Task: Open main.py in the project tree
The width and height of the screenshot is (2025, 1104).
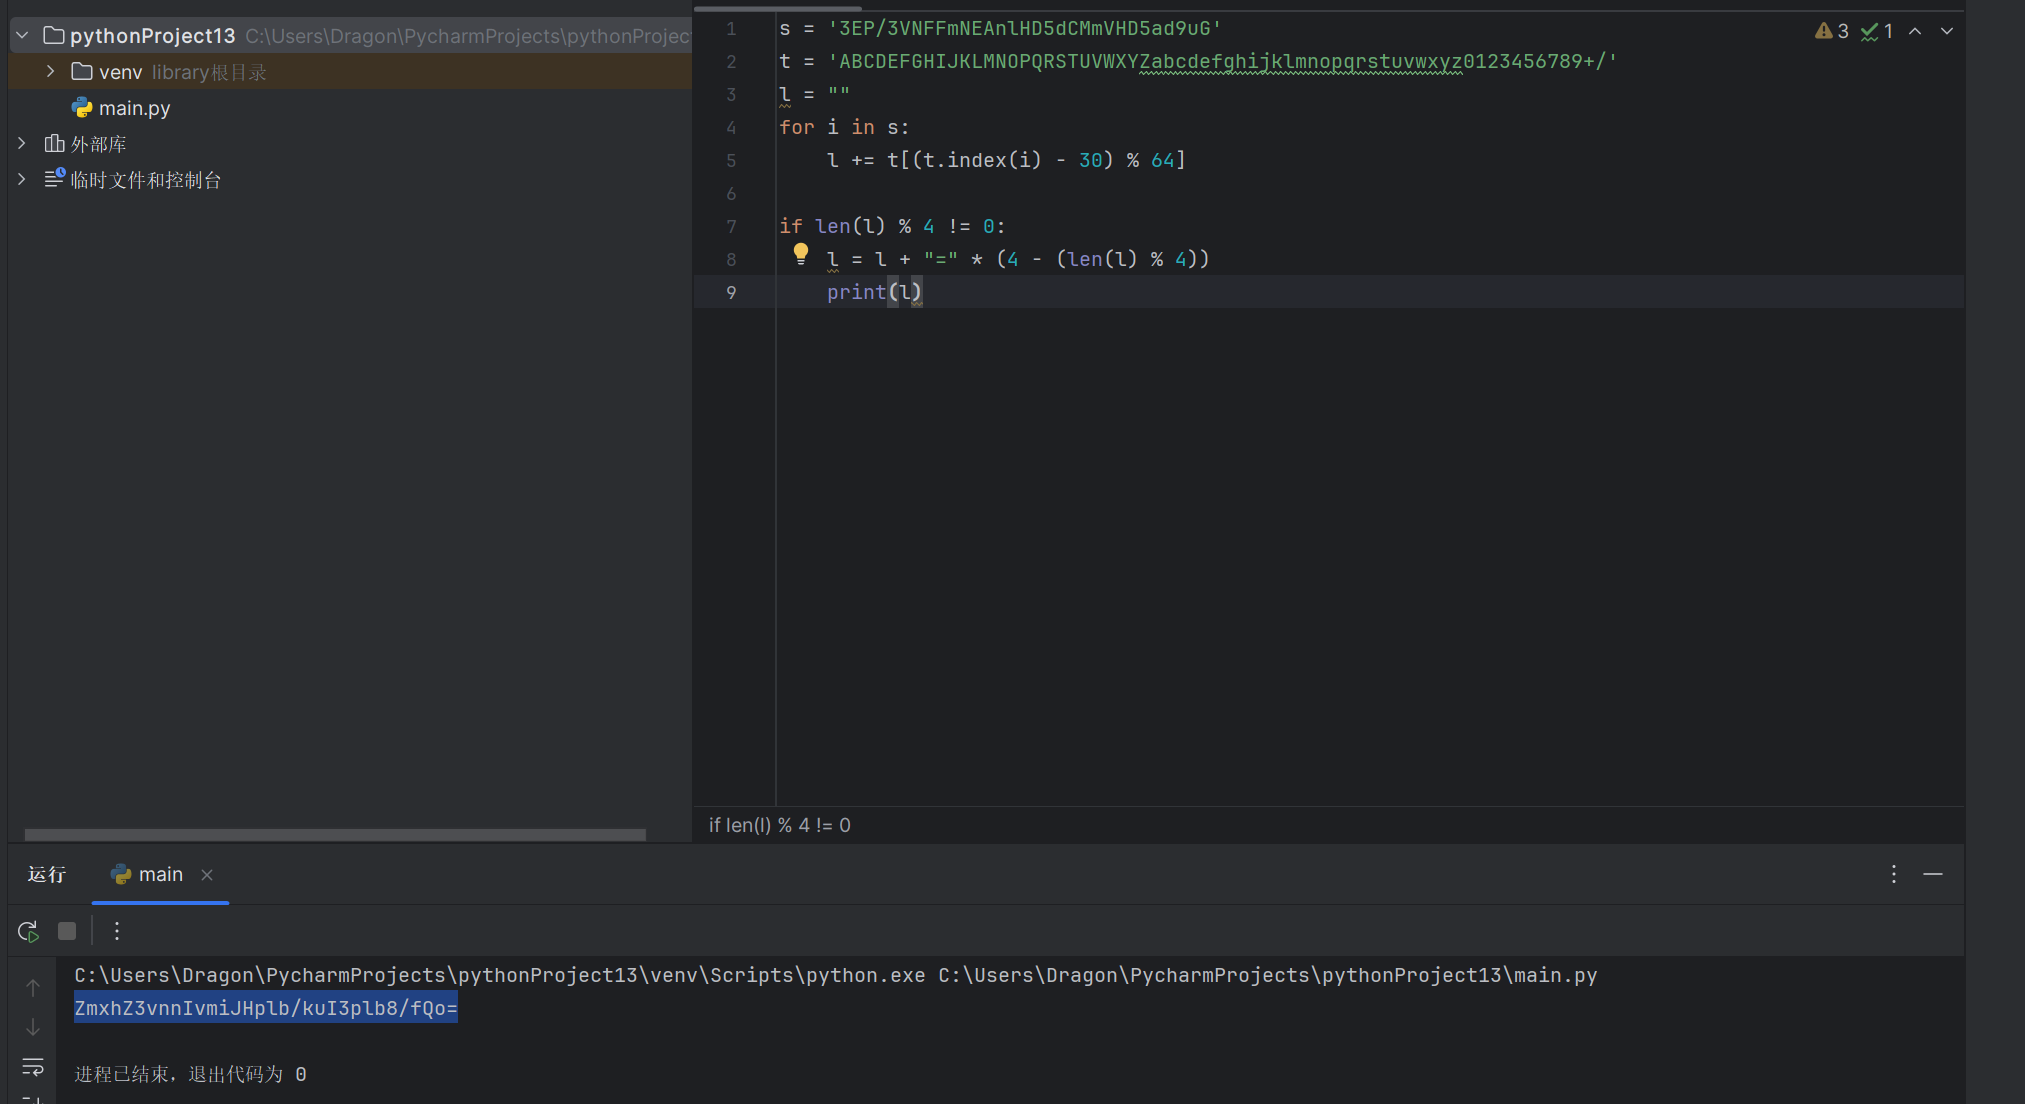Action: [x=134, y=108]
